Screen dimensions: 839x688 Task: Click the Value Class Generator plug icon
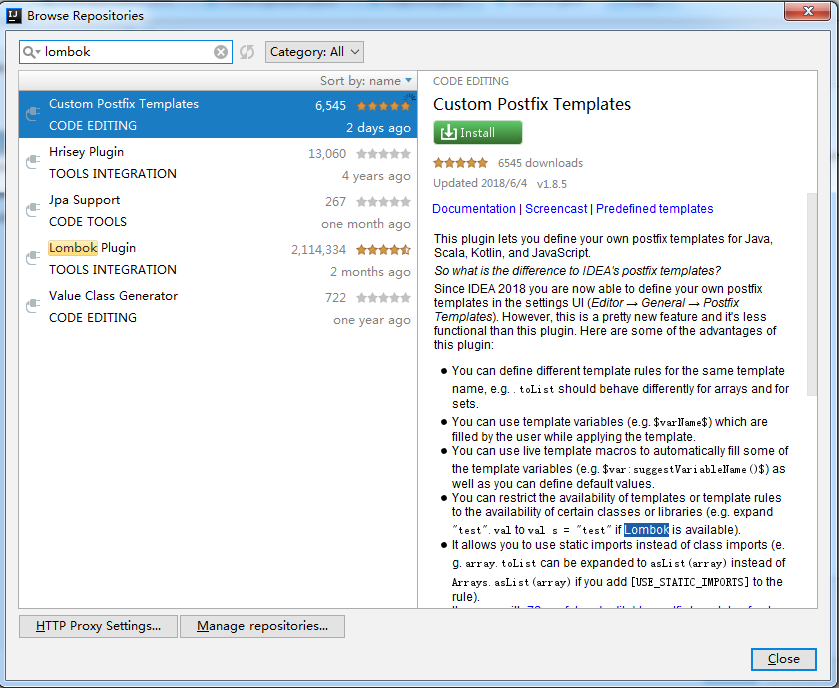tap(33, 306)
